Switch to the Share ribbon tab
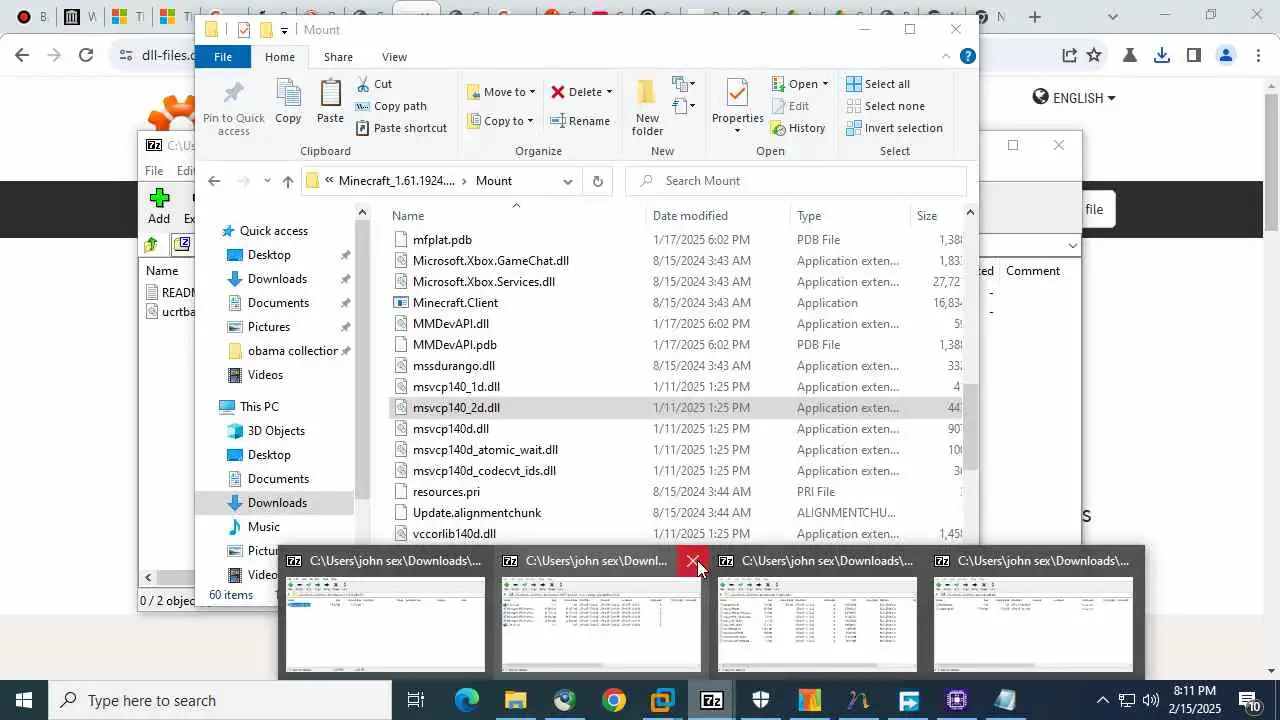The width and height of the screenshot is (1280, 720). tap(338, 57)
